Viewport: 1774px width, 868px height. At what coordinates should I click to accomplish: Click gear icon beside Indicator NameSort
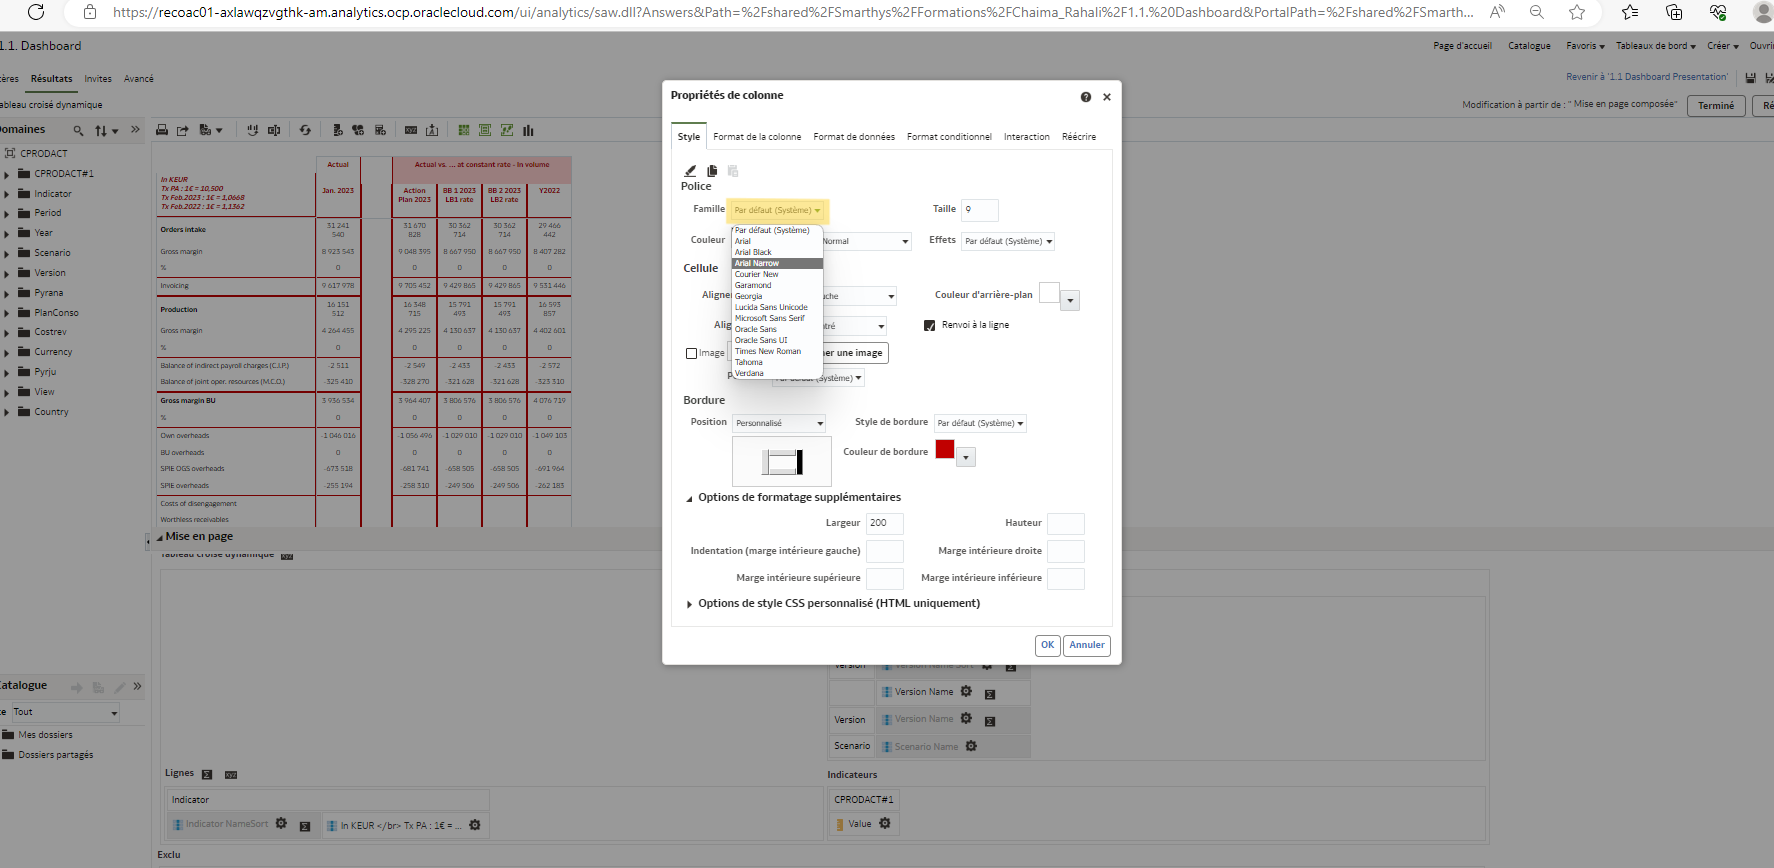tap(281, 823)
